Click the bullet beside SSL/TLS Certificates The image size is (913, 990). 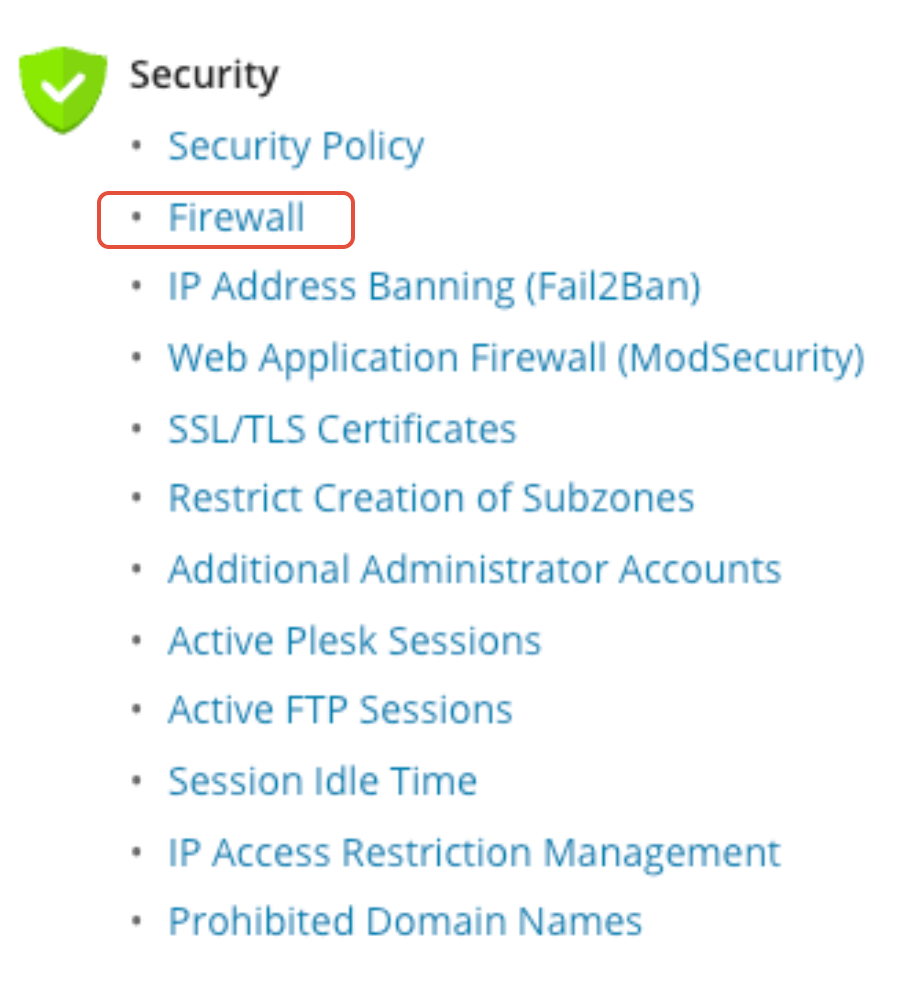point(136,429)
